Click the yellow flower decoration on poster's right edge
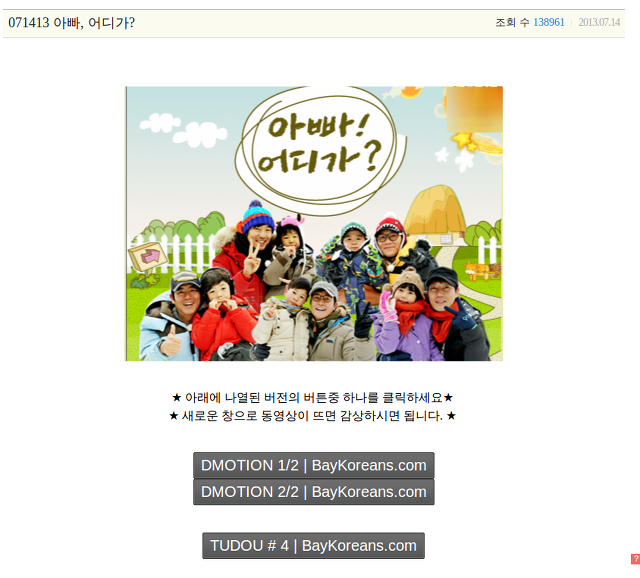This screenshot has width=640, height=578. click(488, 144)
